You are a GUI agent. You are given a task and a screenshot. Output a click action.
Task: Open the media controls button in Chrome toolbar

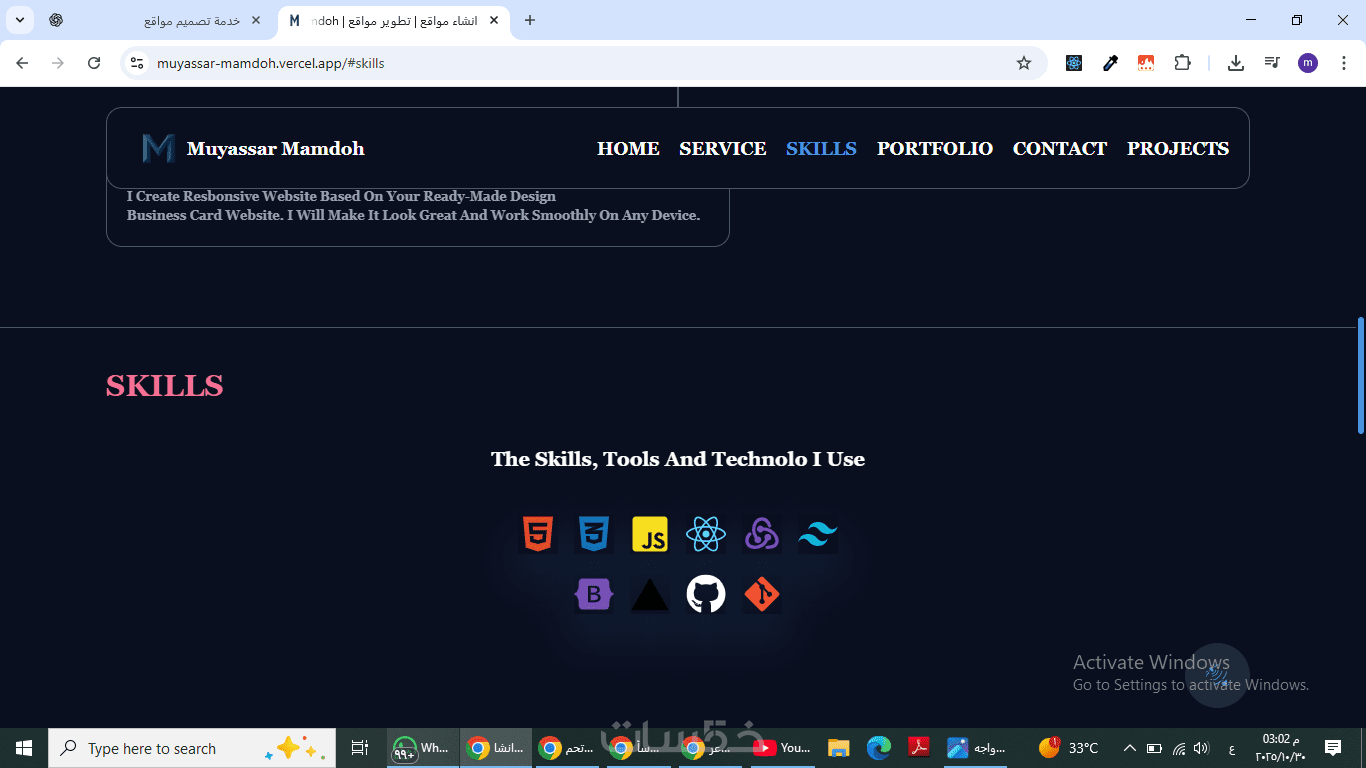point(1272,63)
